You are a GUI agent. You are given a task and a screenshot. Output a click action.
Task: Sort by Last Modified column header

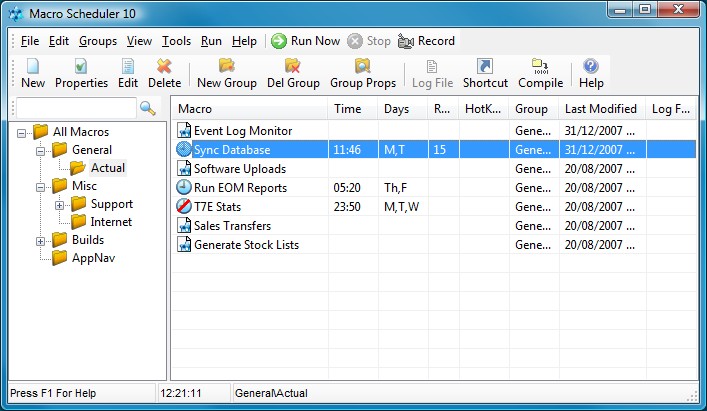[x=602, y=109]
